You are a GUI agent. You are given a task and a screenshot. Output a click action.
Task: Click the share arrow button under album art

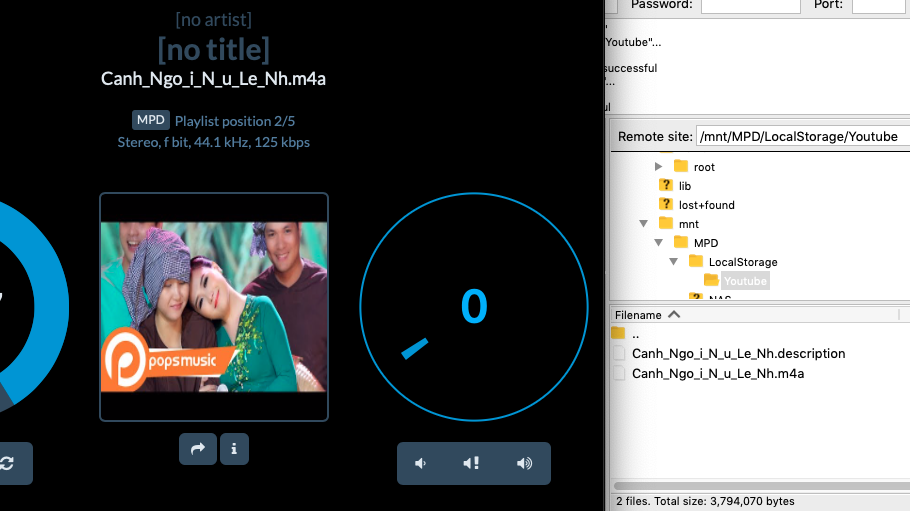[x=198, y=449]
